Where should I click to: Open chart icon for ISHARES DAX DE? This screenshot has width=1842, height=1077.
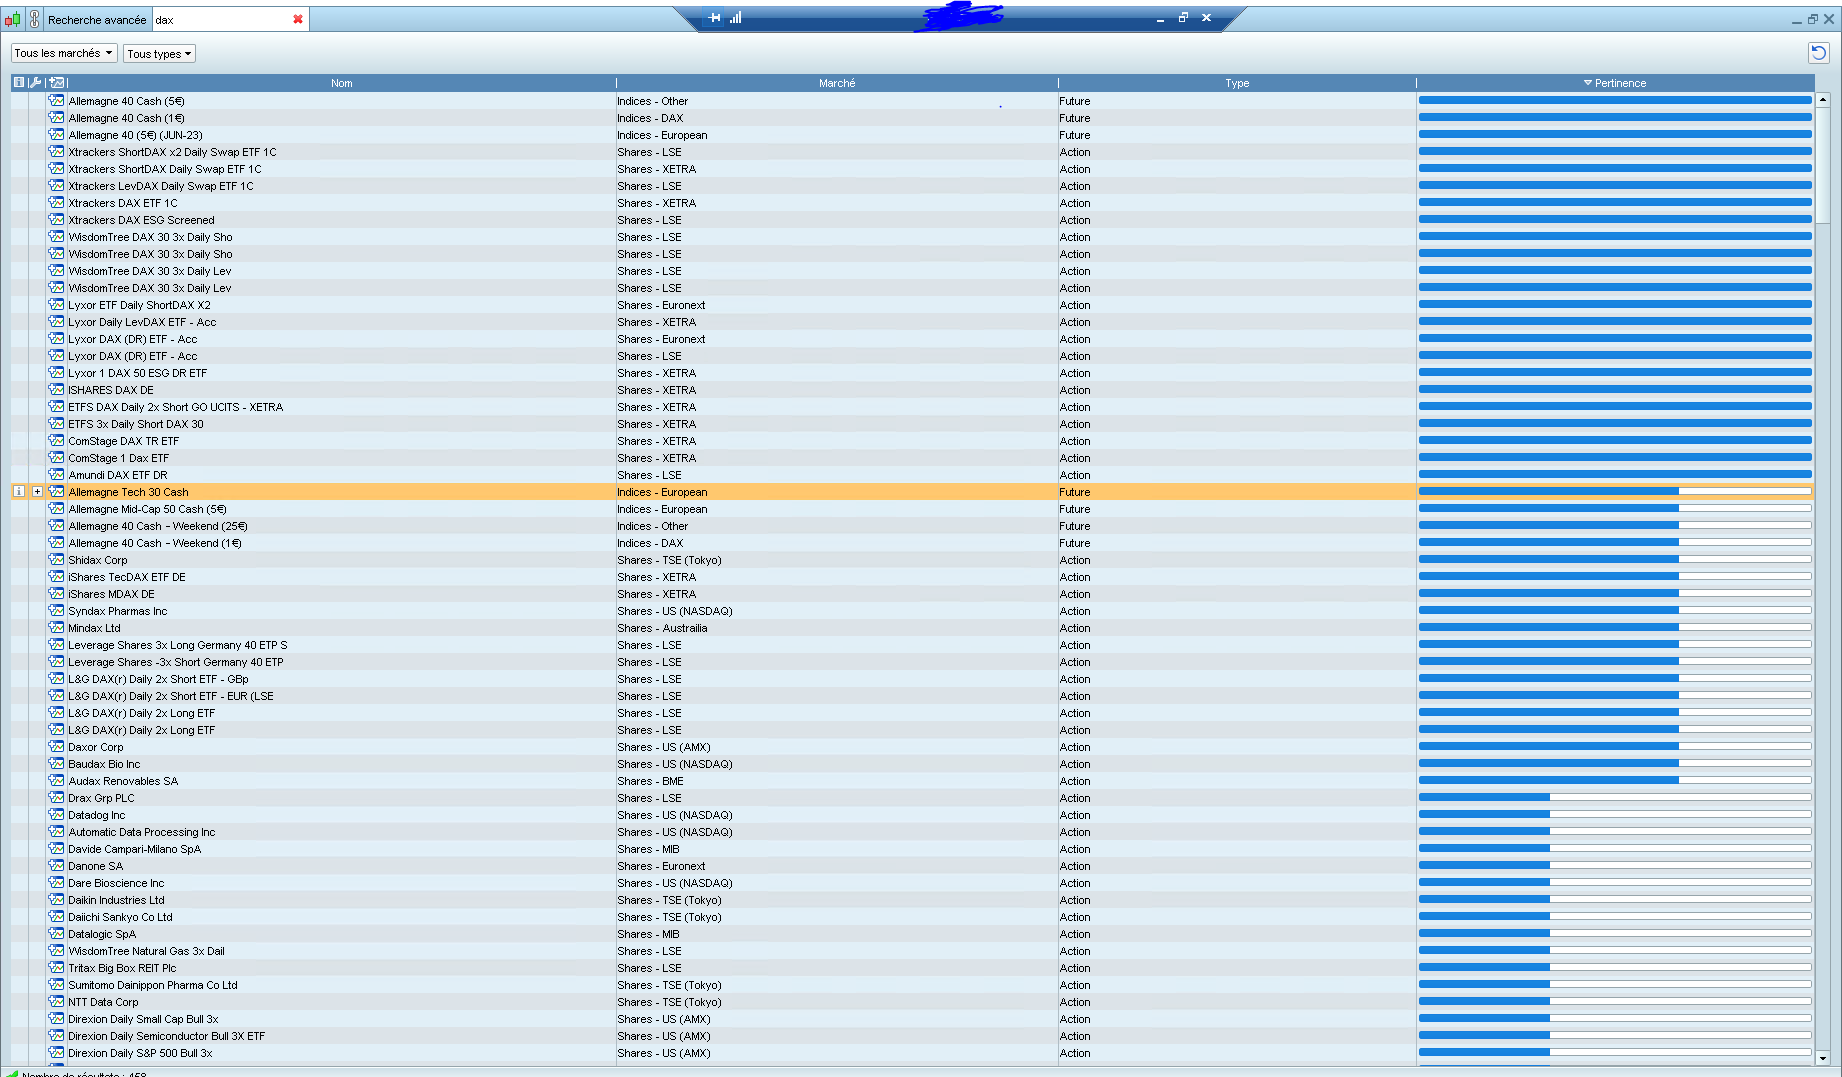pos(56,390)
